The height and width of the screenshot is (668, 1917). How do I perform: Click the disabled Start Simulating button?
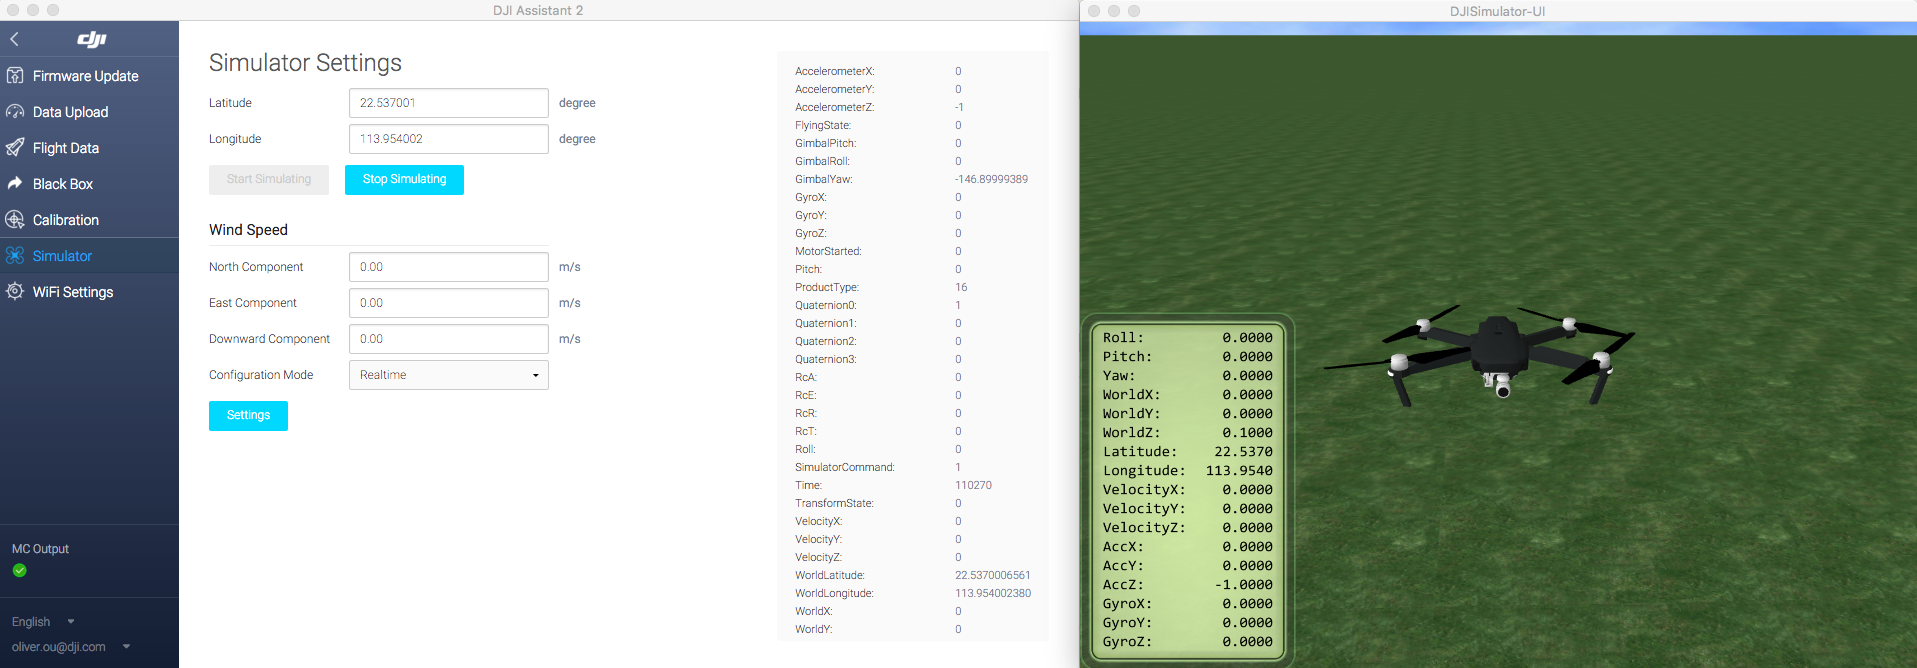pyautogui.click(x=269, y=180)
